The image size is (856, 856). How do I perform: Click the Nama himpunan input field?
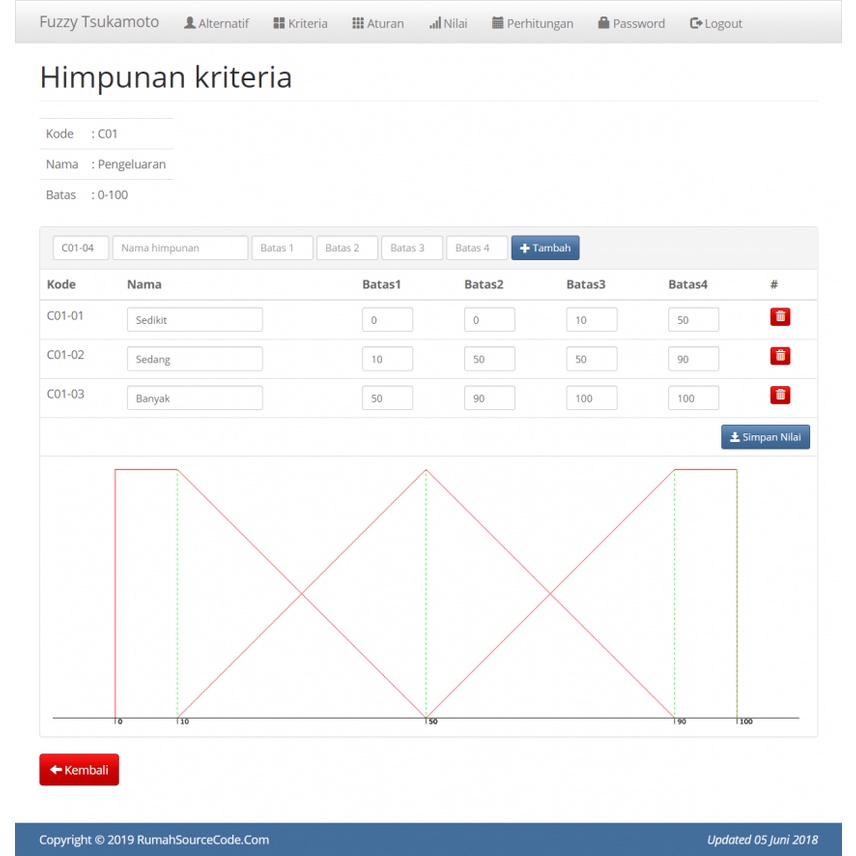[x=180, y=247]
